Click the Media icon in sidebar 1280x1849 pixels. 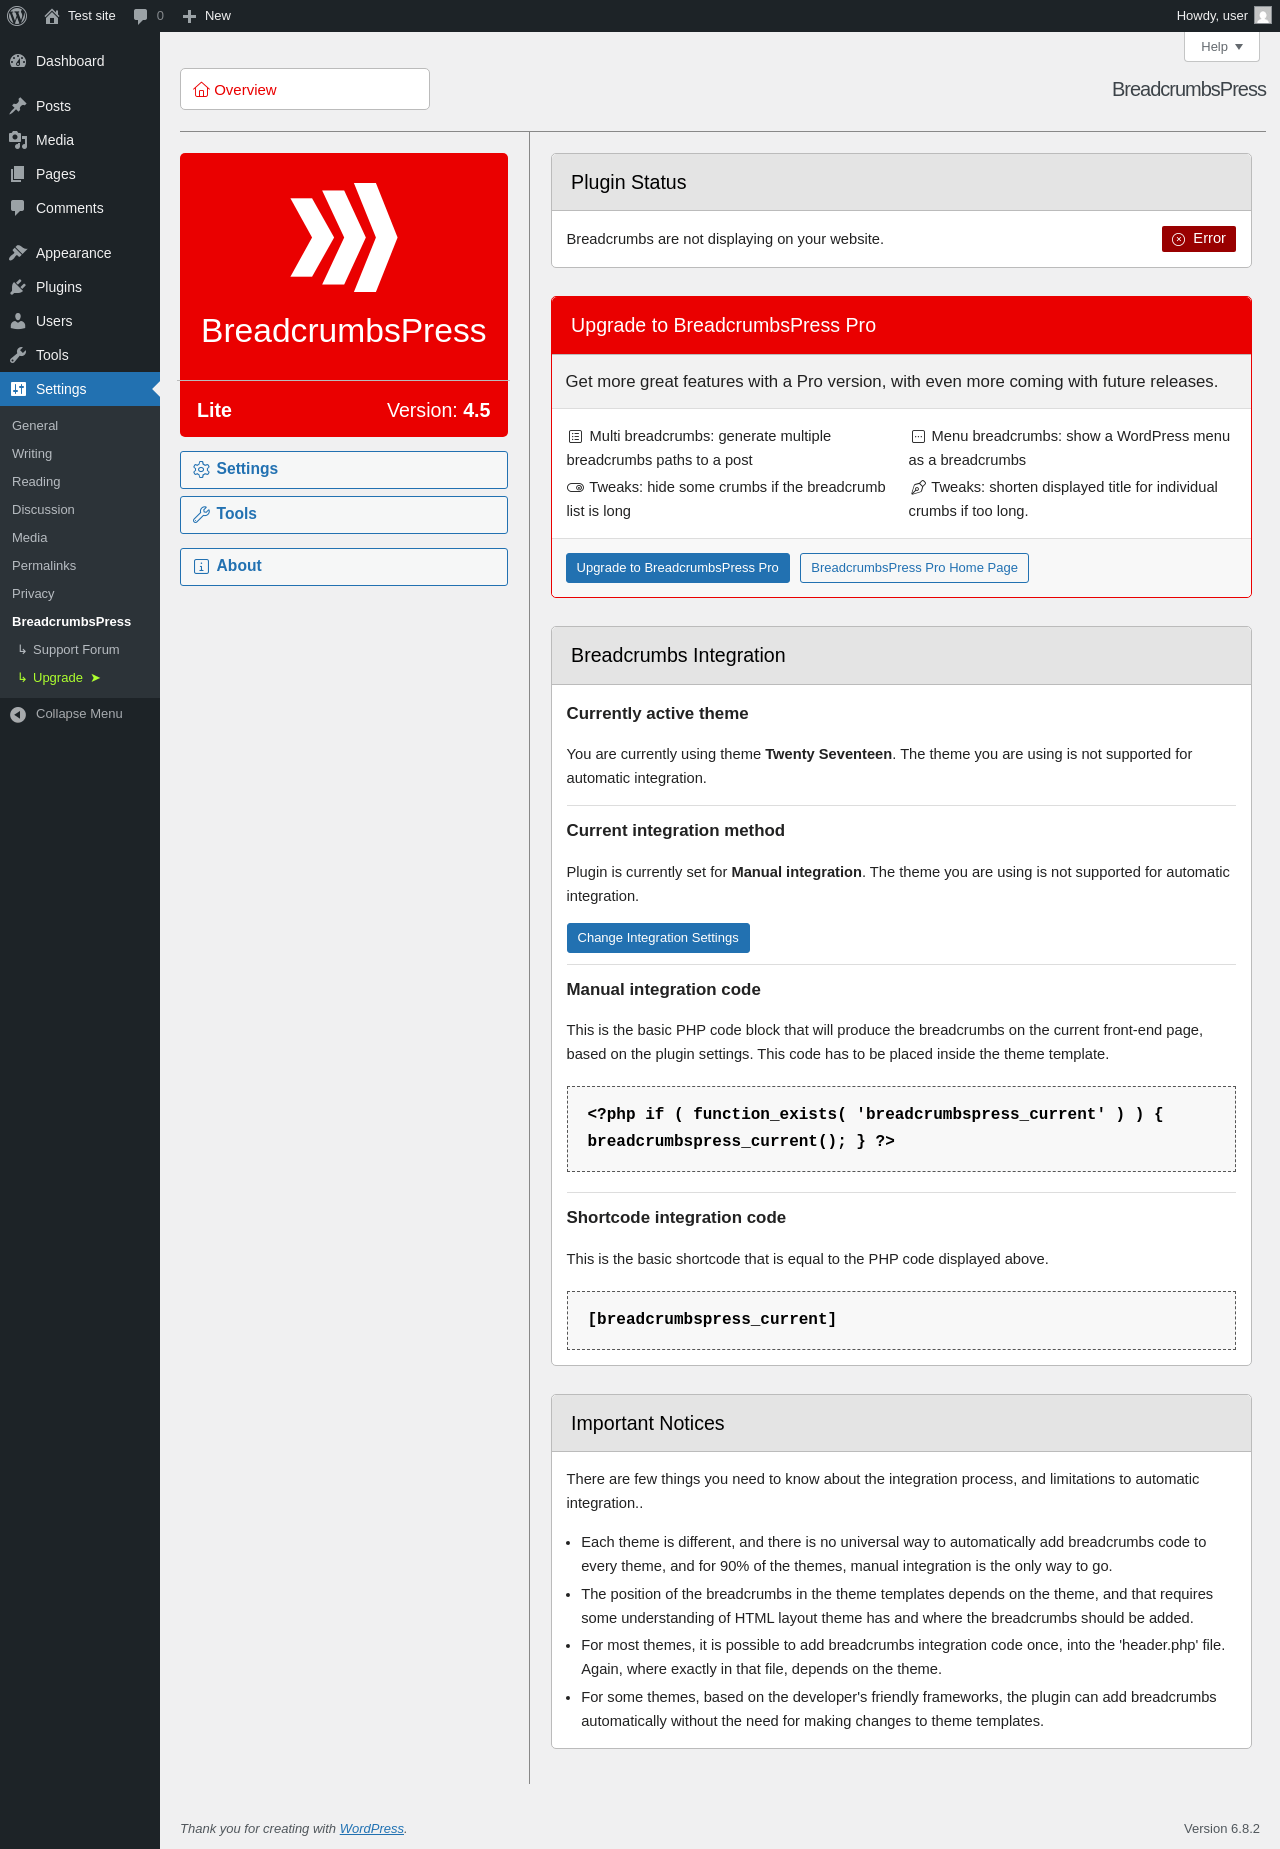click(x=18, y=140)
